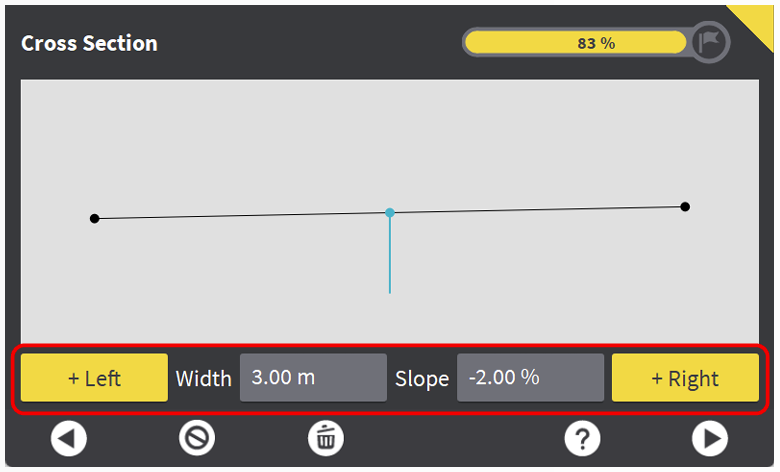Select the Slope field showing -2.00 %

530,378
